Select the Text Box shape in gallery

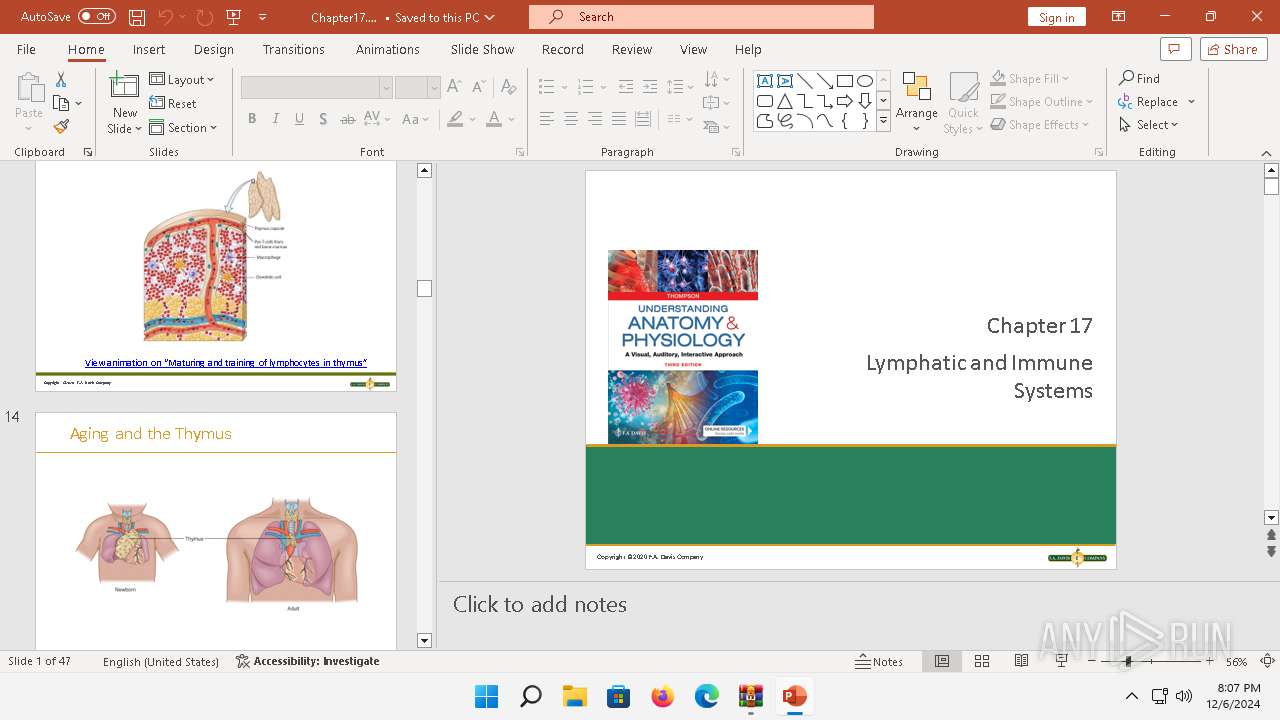coord(764,81)
